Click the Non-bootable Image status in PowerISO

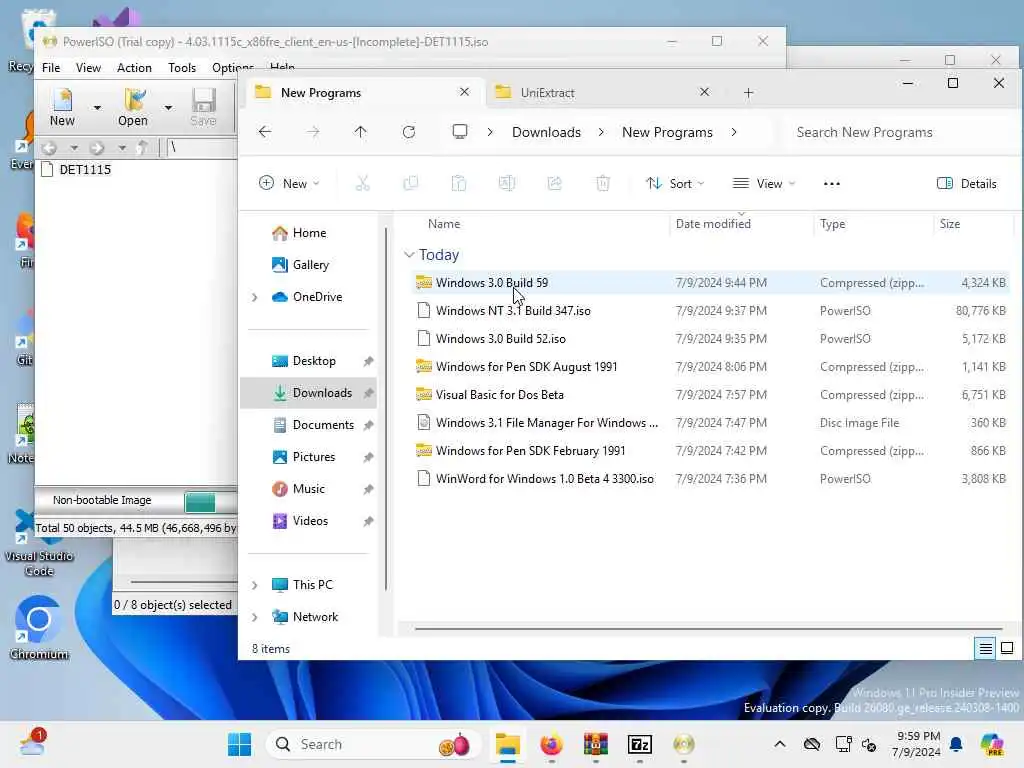tap(102, 500)
